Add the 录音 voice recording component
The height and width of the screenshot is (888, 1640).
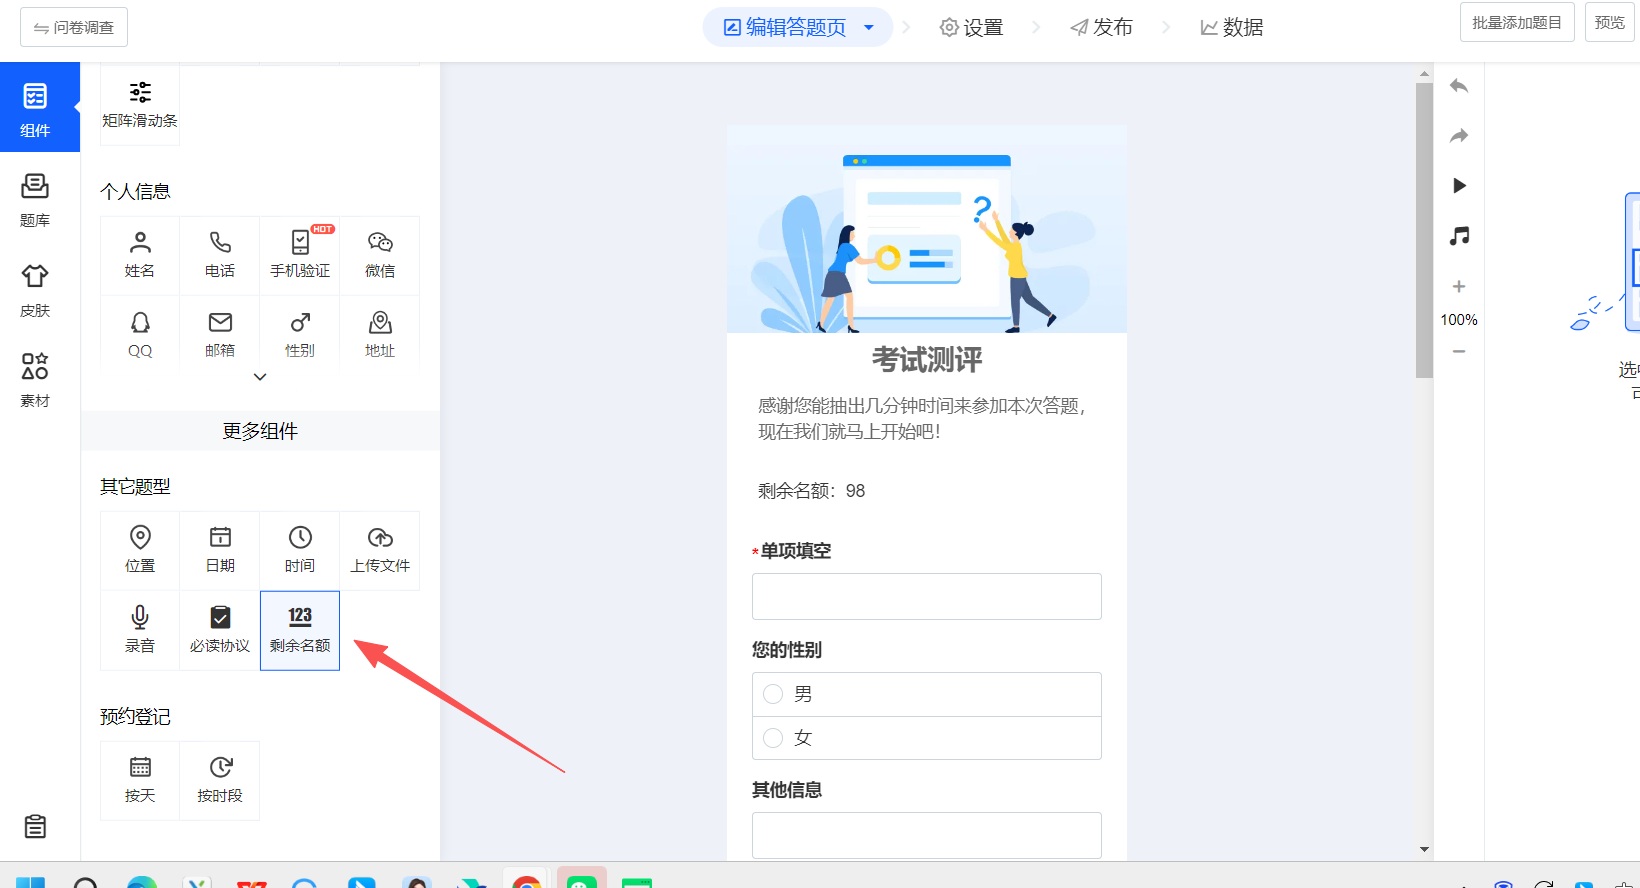tap(140, 630)
